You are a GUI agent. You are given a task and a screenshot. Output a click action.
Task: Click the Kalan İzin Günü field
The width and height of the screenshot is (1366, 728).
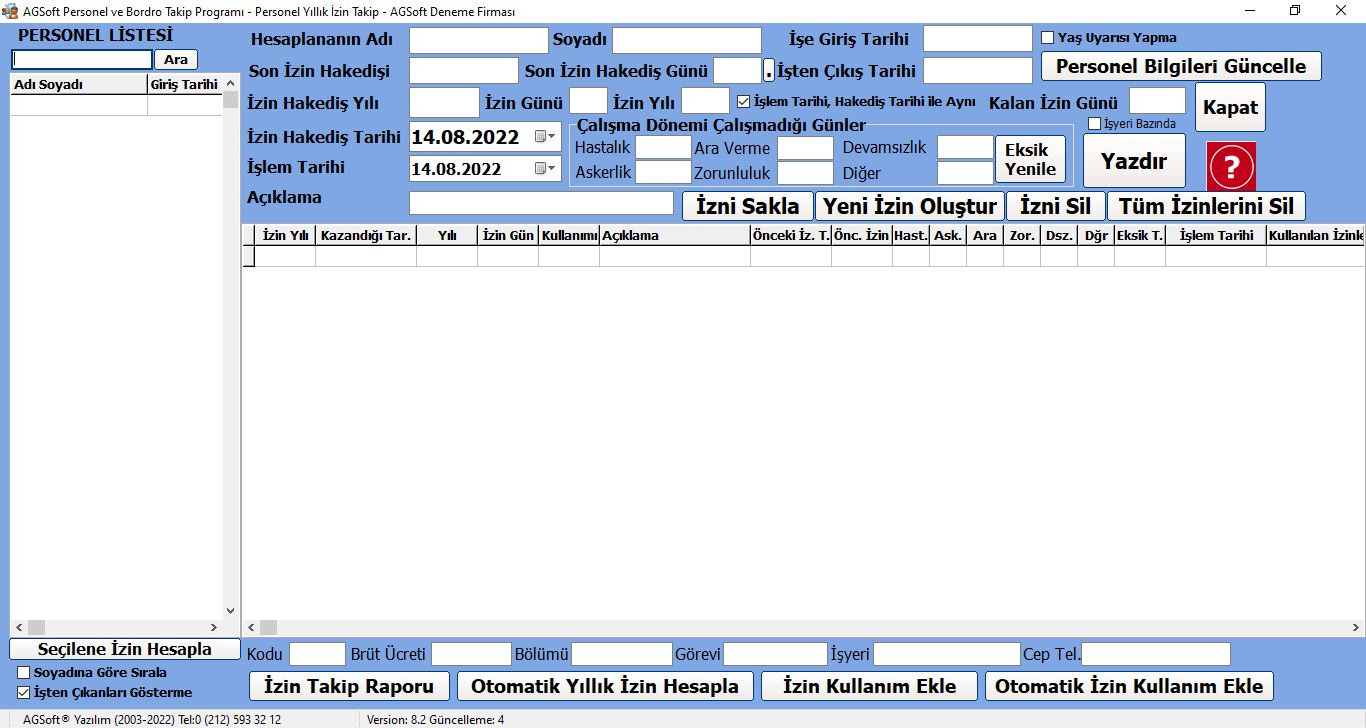pos(1157,102)
